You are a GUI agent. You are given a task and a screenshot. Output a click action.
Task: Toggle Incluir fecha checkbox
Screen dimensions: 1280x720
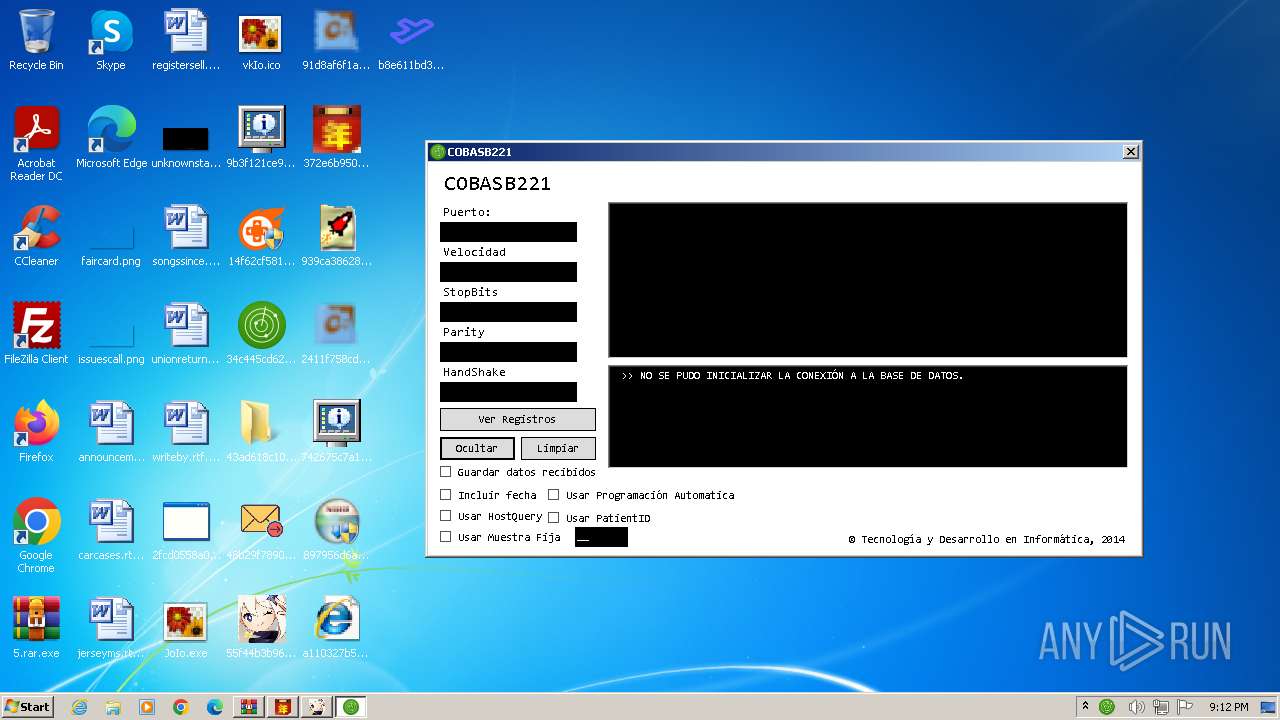tap(446, 494)
